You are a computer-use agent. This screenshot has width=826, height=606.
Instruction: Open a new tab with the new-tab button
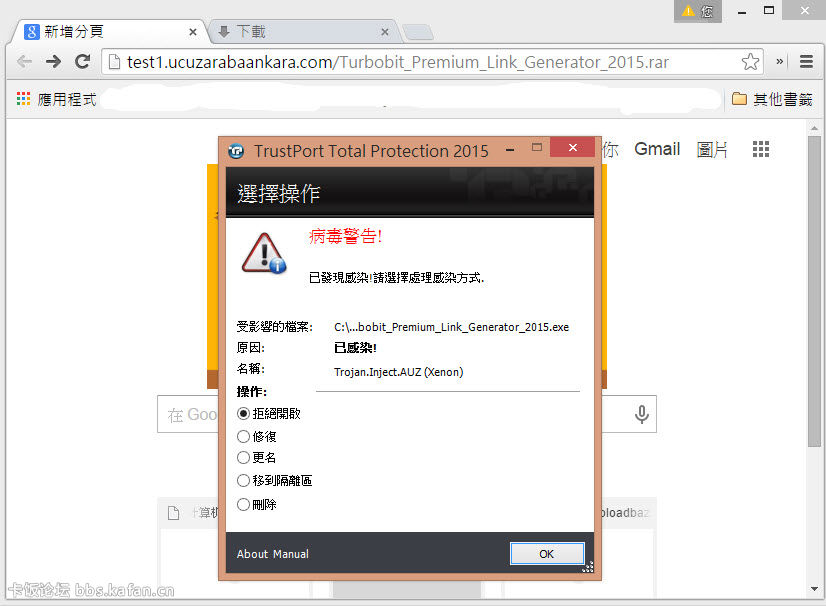419,32
